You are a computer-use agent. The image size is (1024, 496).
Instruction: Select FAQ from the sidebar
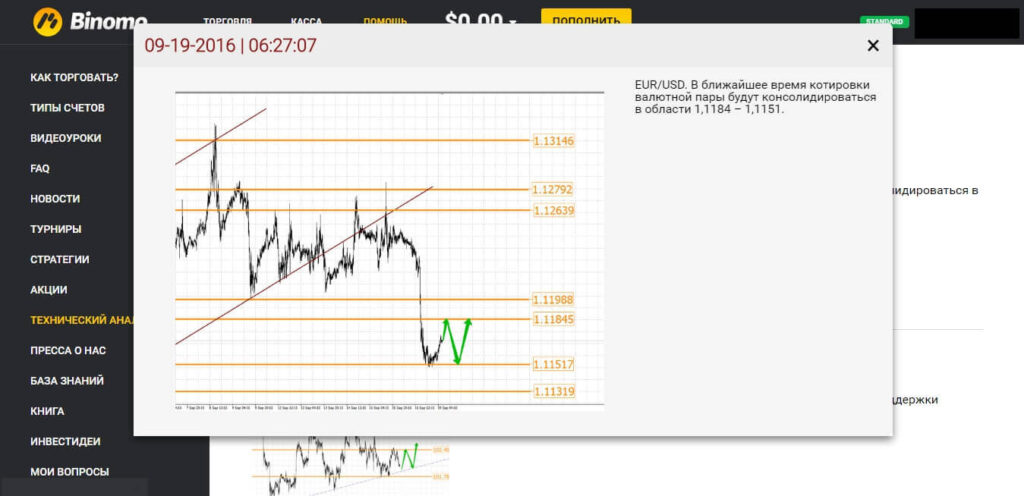coord(40,169)
